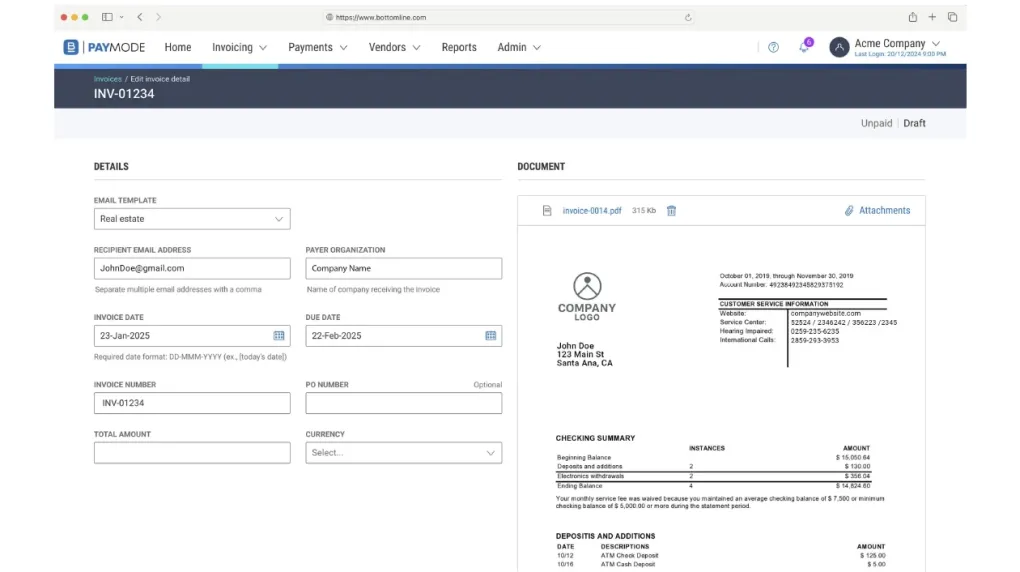The height and width of the screenshot is (572, 1020).
Task: Open the Due Date calendar picker
Action: tap(490, 336)
